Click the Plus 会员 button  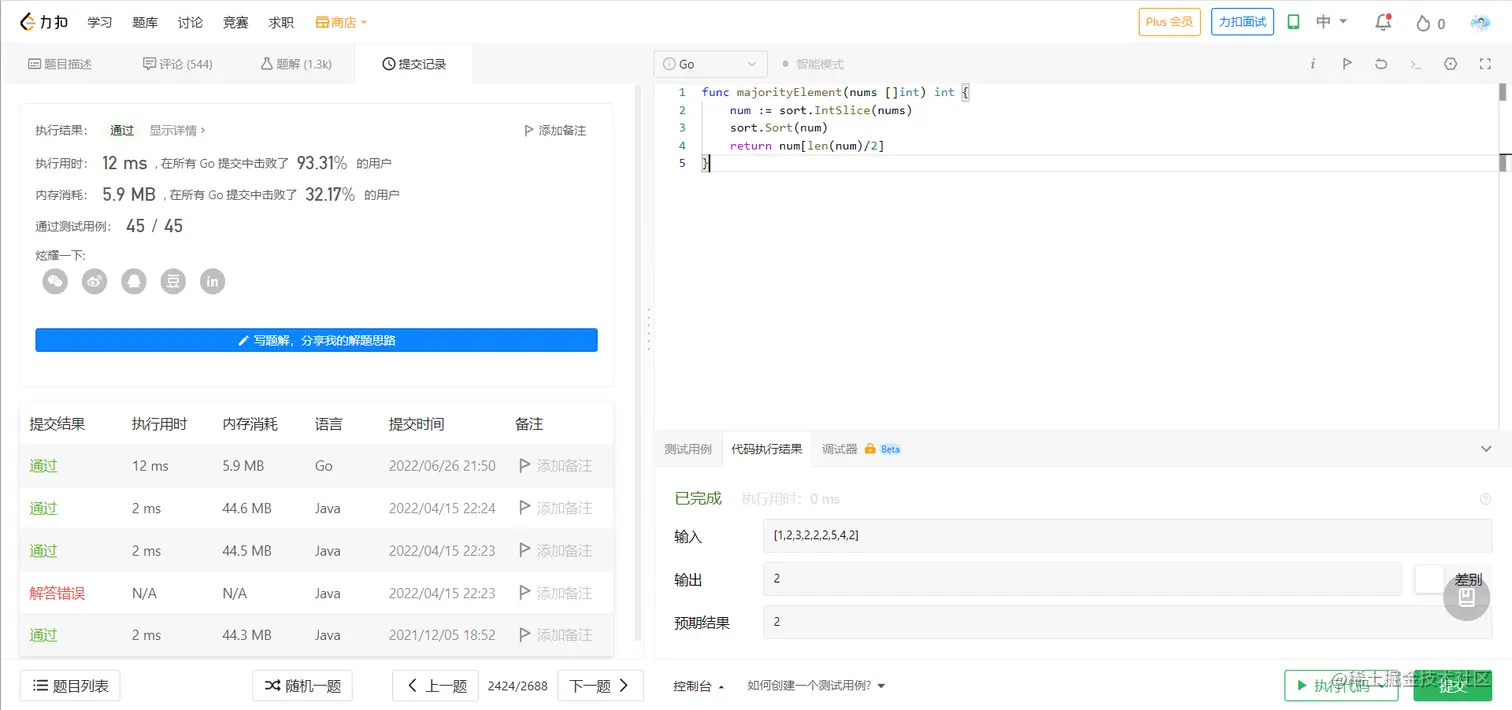pos(1169,22)
